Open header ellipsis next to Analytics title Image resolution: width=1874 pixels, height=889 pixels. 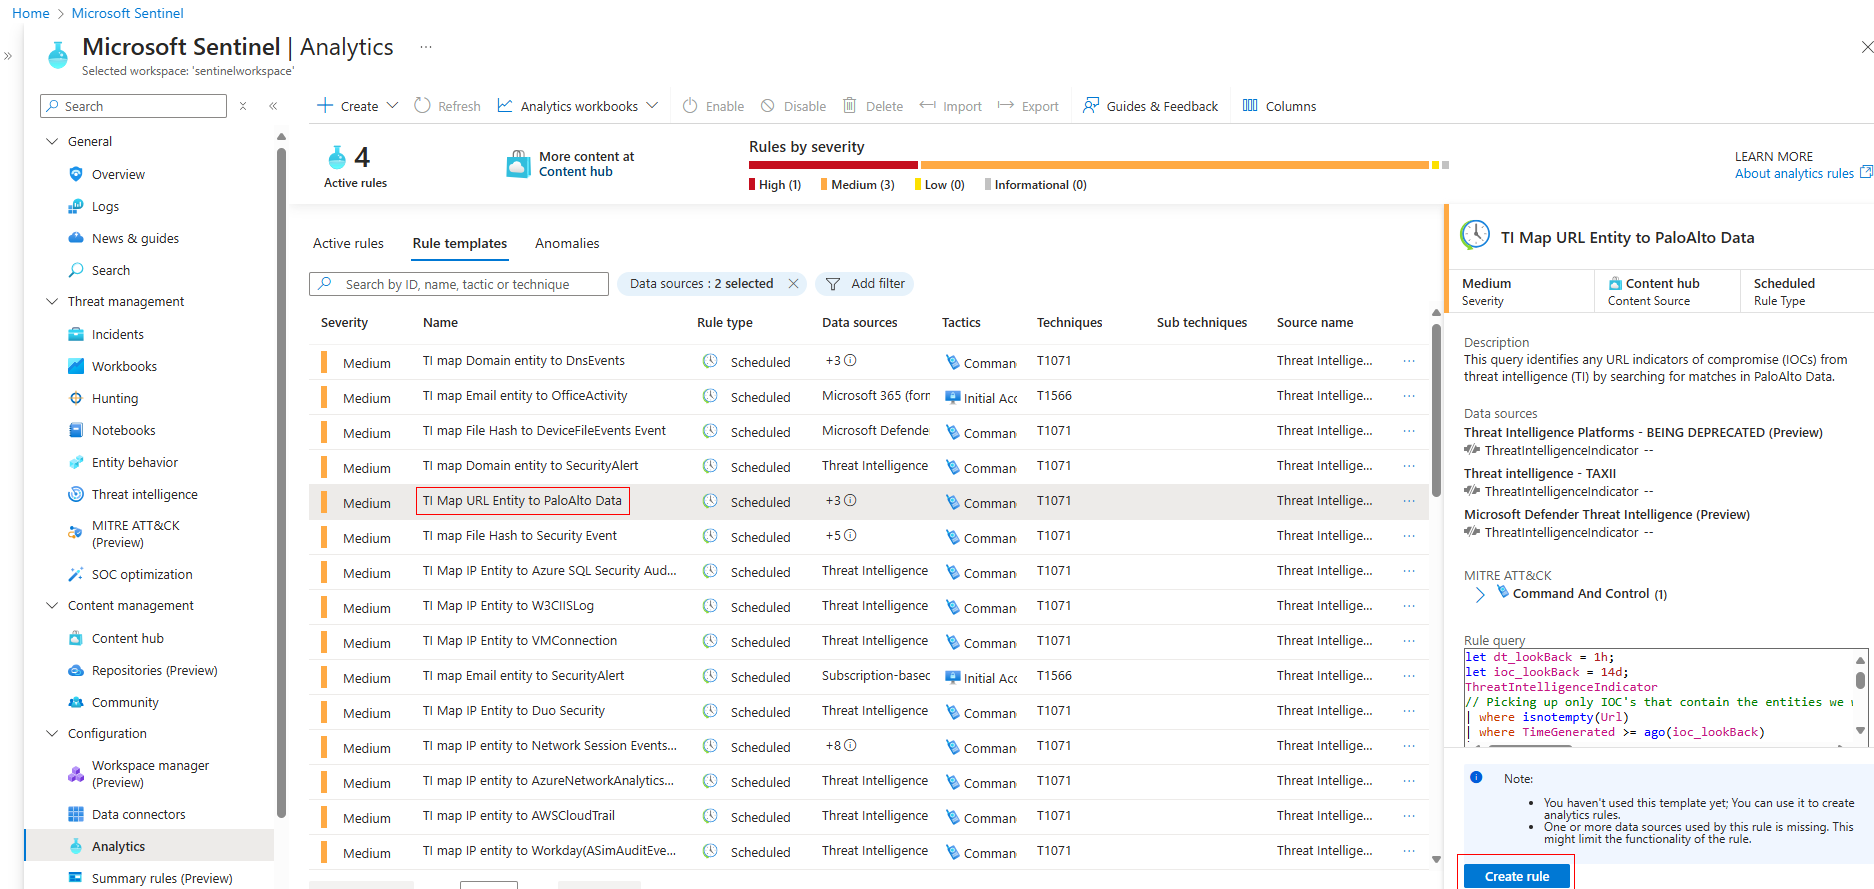tap(426, 47)
